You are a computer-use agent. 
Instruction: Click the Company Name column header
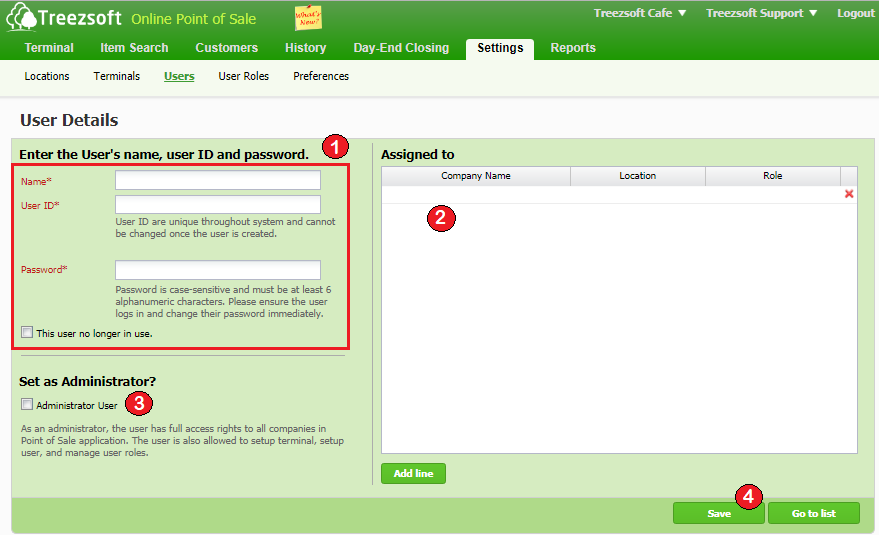pos(476,176)
